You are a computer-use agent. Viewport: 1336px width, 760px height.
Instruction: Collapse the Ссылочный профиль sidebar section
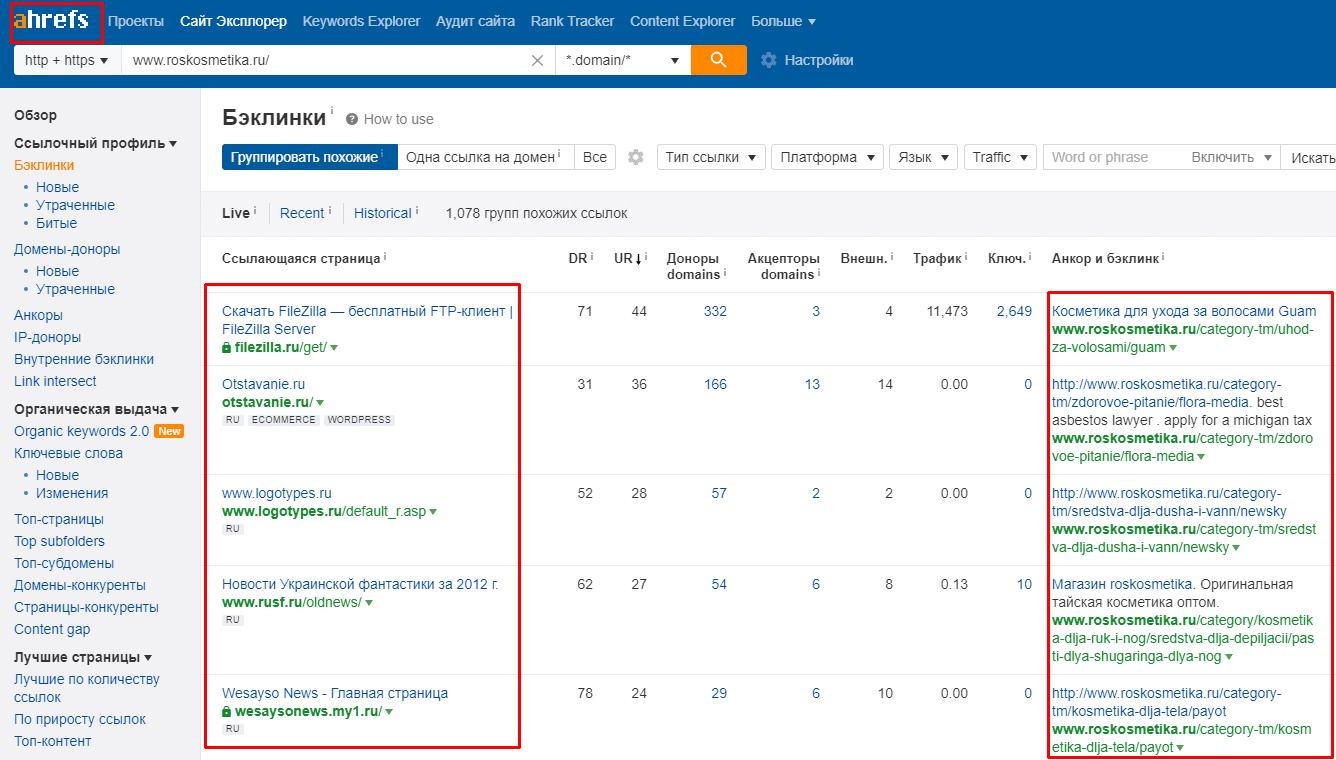pos(95,143)
